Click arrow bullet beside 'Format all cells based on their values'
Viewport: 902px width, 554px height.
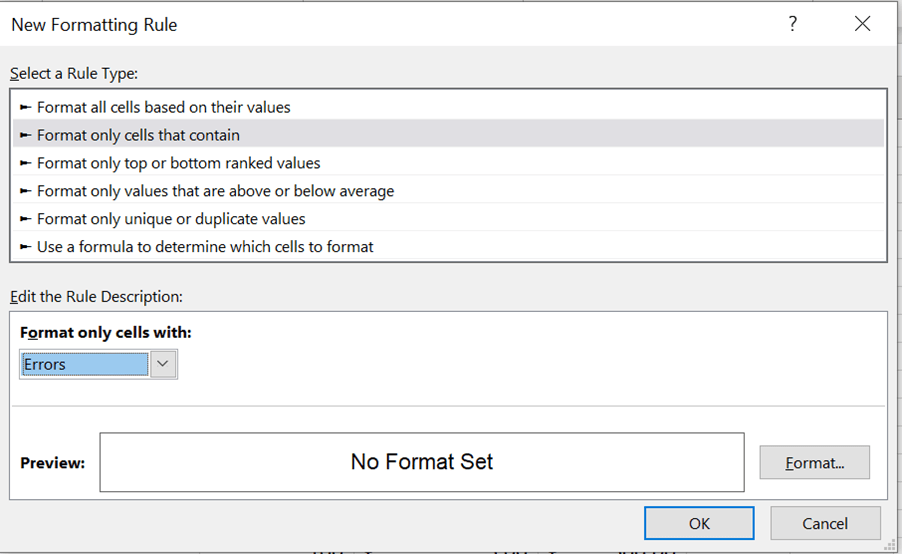26,107
